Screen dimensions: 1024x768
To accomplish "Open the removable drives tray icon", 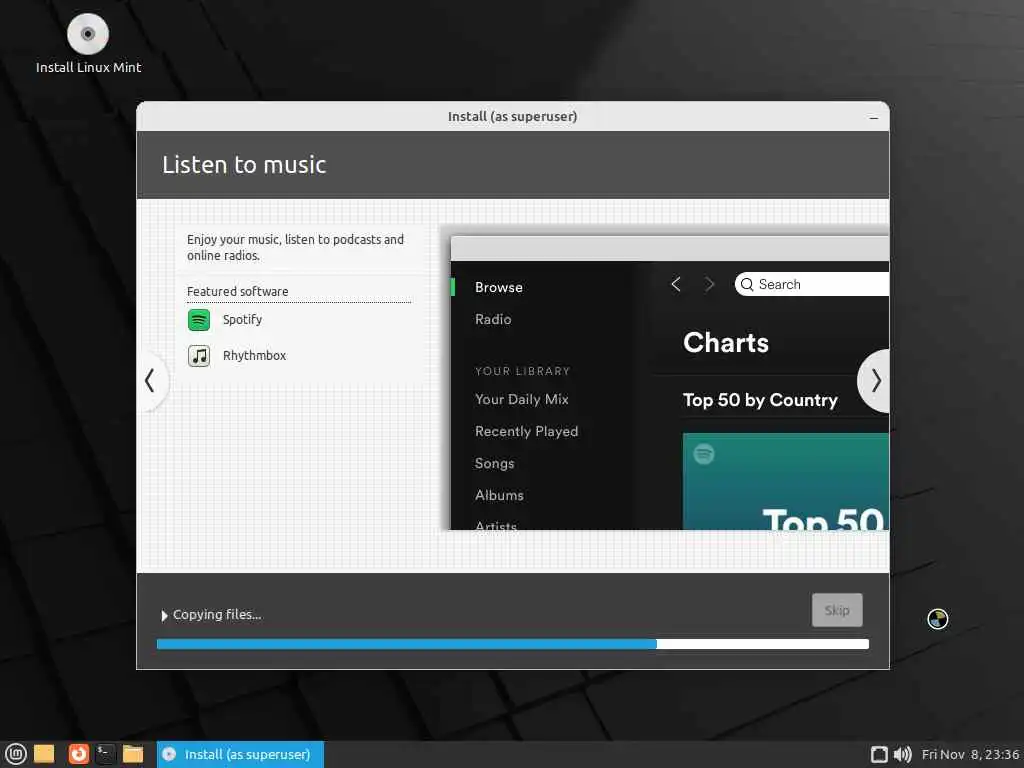I will pyautogui.click(x=879, y=755).
